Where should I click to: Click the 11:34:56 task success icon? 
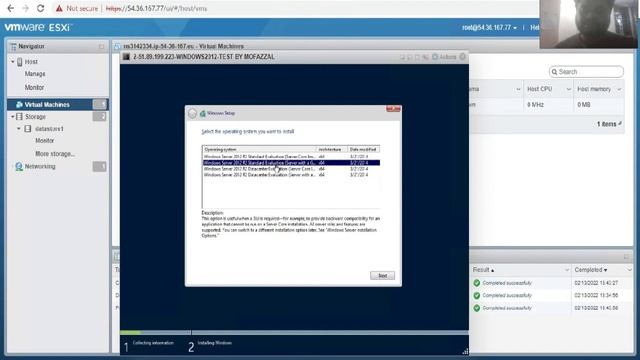point(477,296)
